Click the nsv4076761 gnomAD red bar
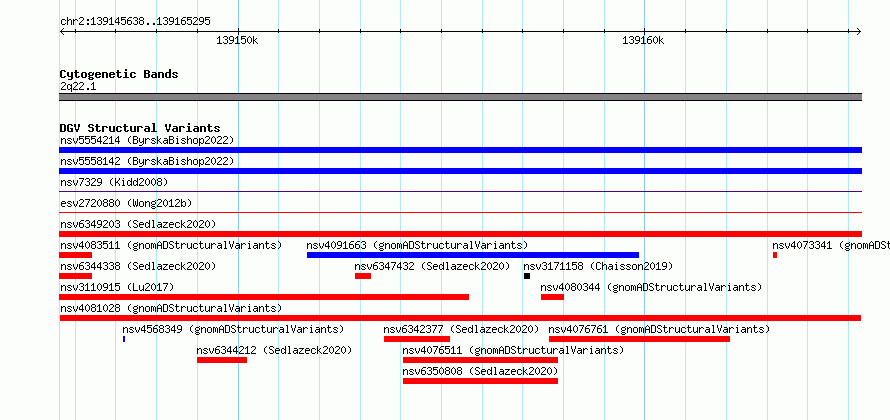The height and width of the screenshot is (420, 890). (x=639, y=339)
